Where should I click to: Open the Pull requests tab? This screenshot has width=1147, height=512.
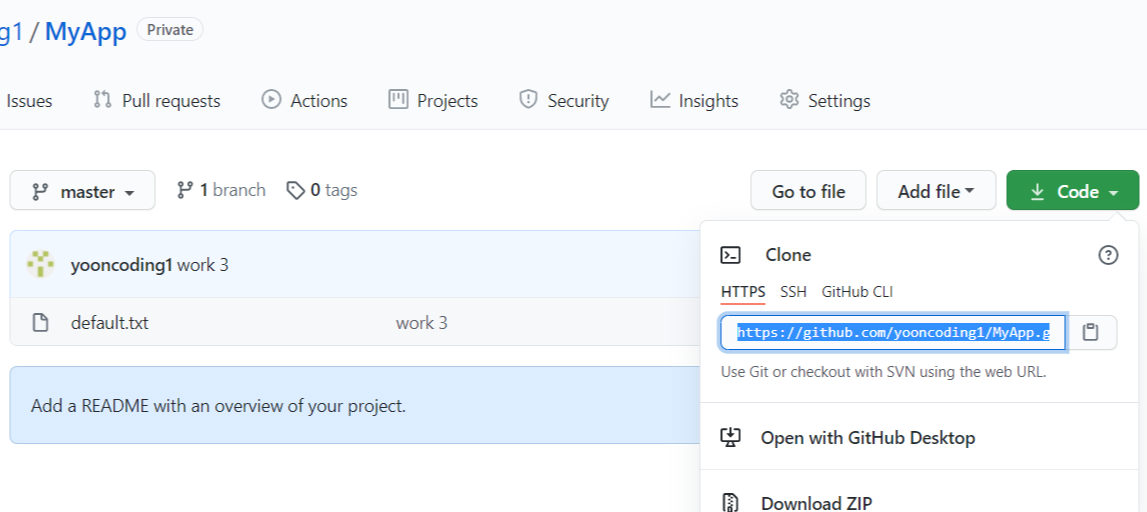(x=157, y=100)
